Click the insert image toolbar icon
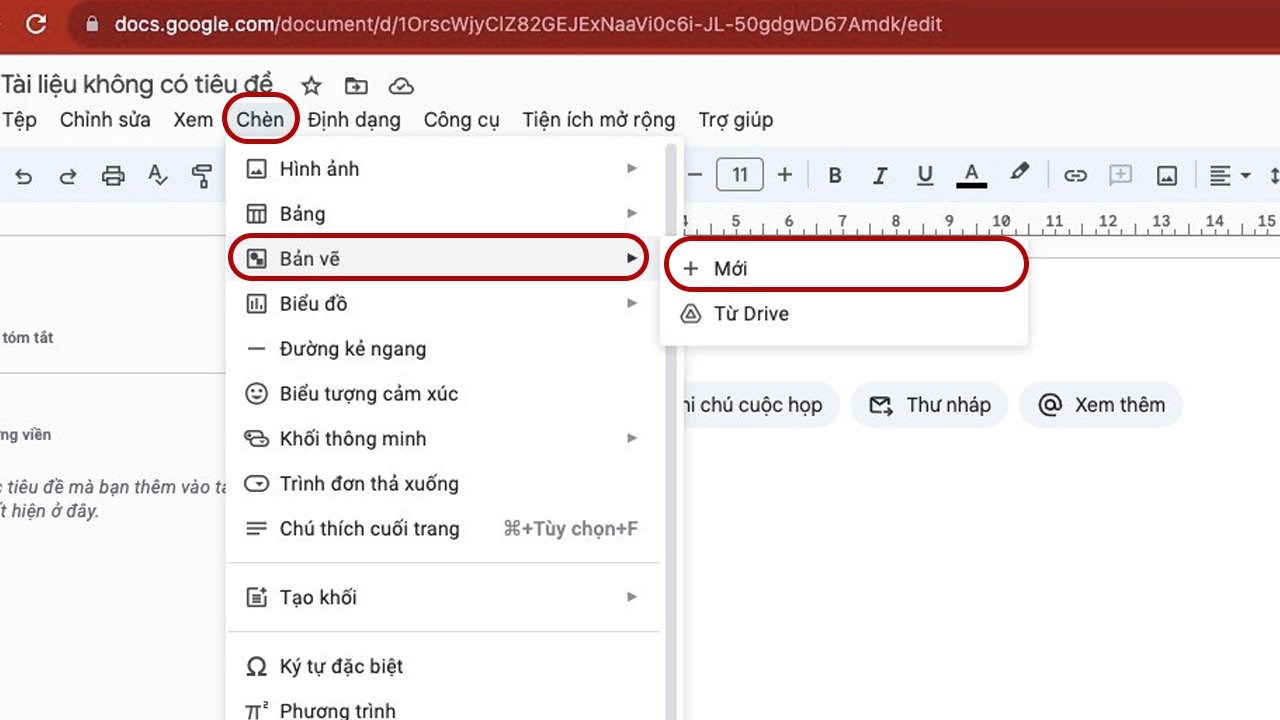The image size is (1280, 720). point(1167,176)
